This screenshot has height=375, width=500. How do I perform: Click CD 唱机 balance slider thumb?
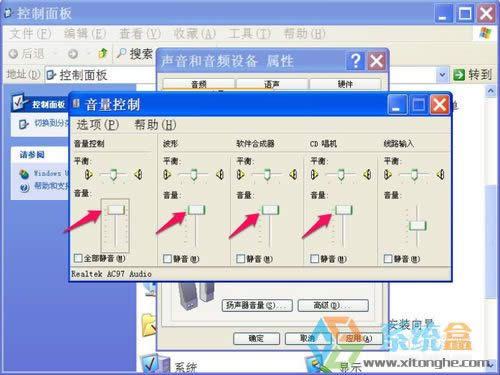[x=341, y=174]
